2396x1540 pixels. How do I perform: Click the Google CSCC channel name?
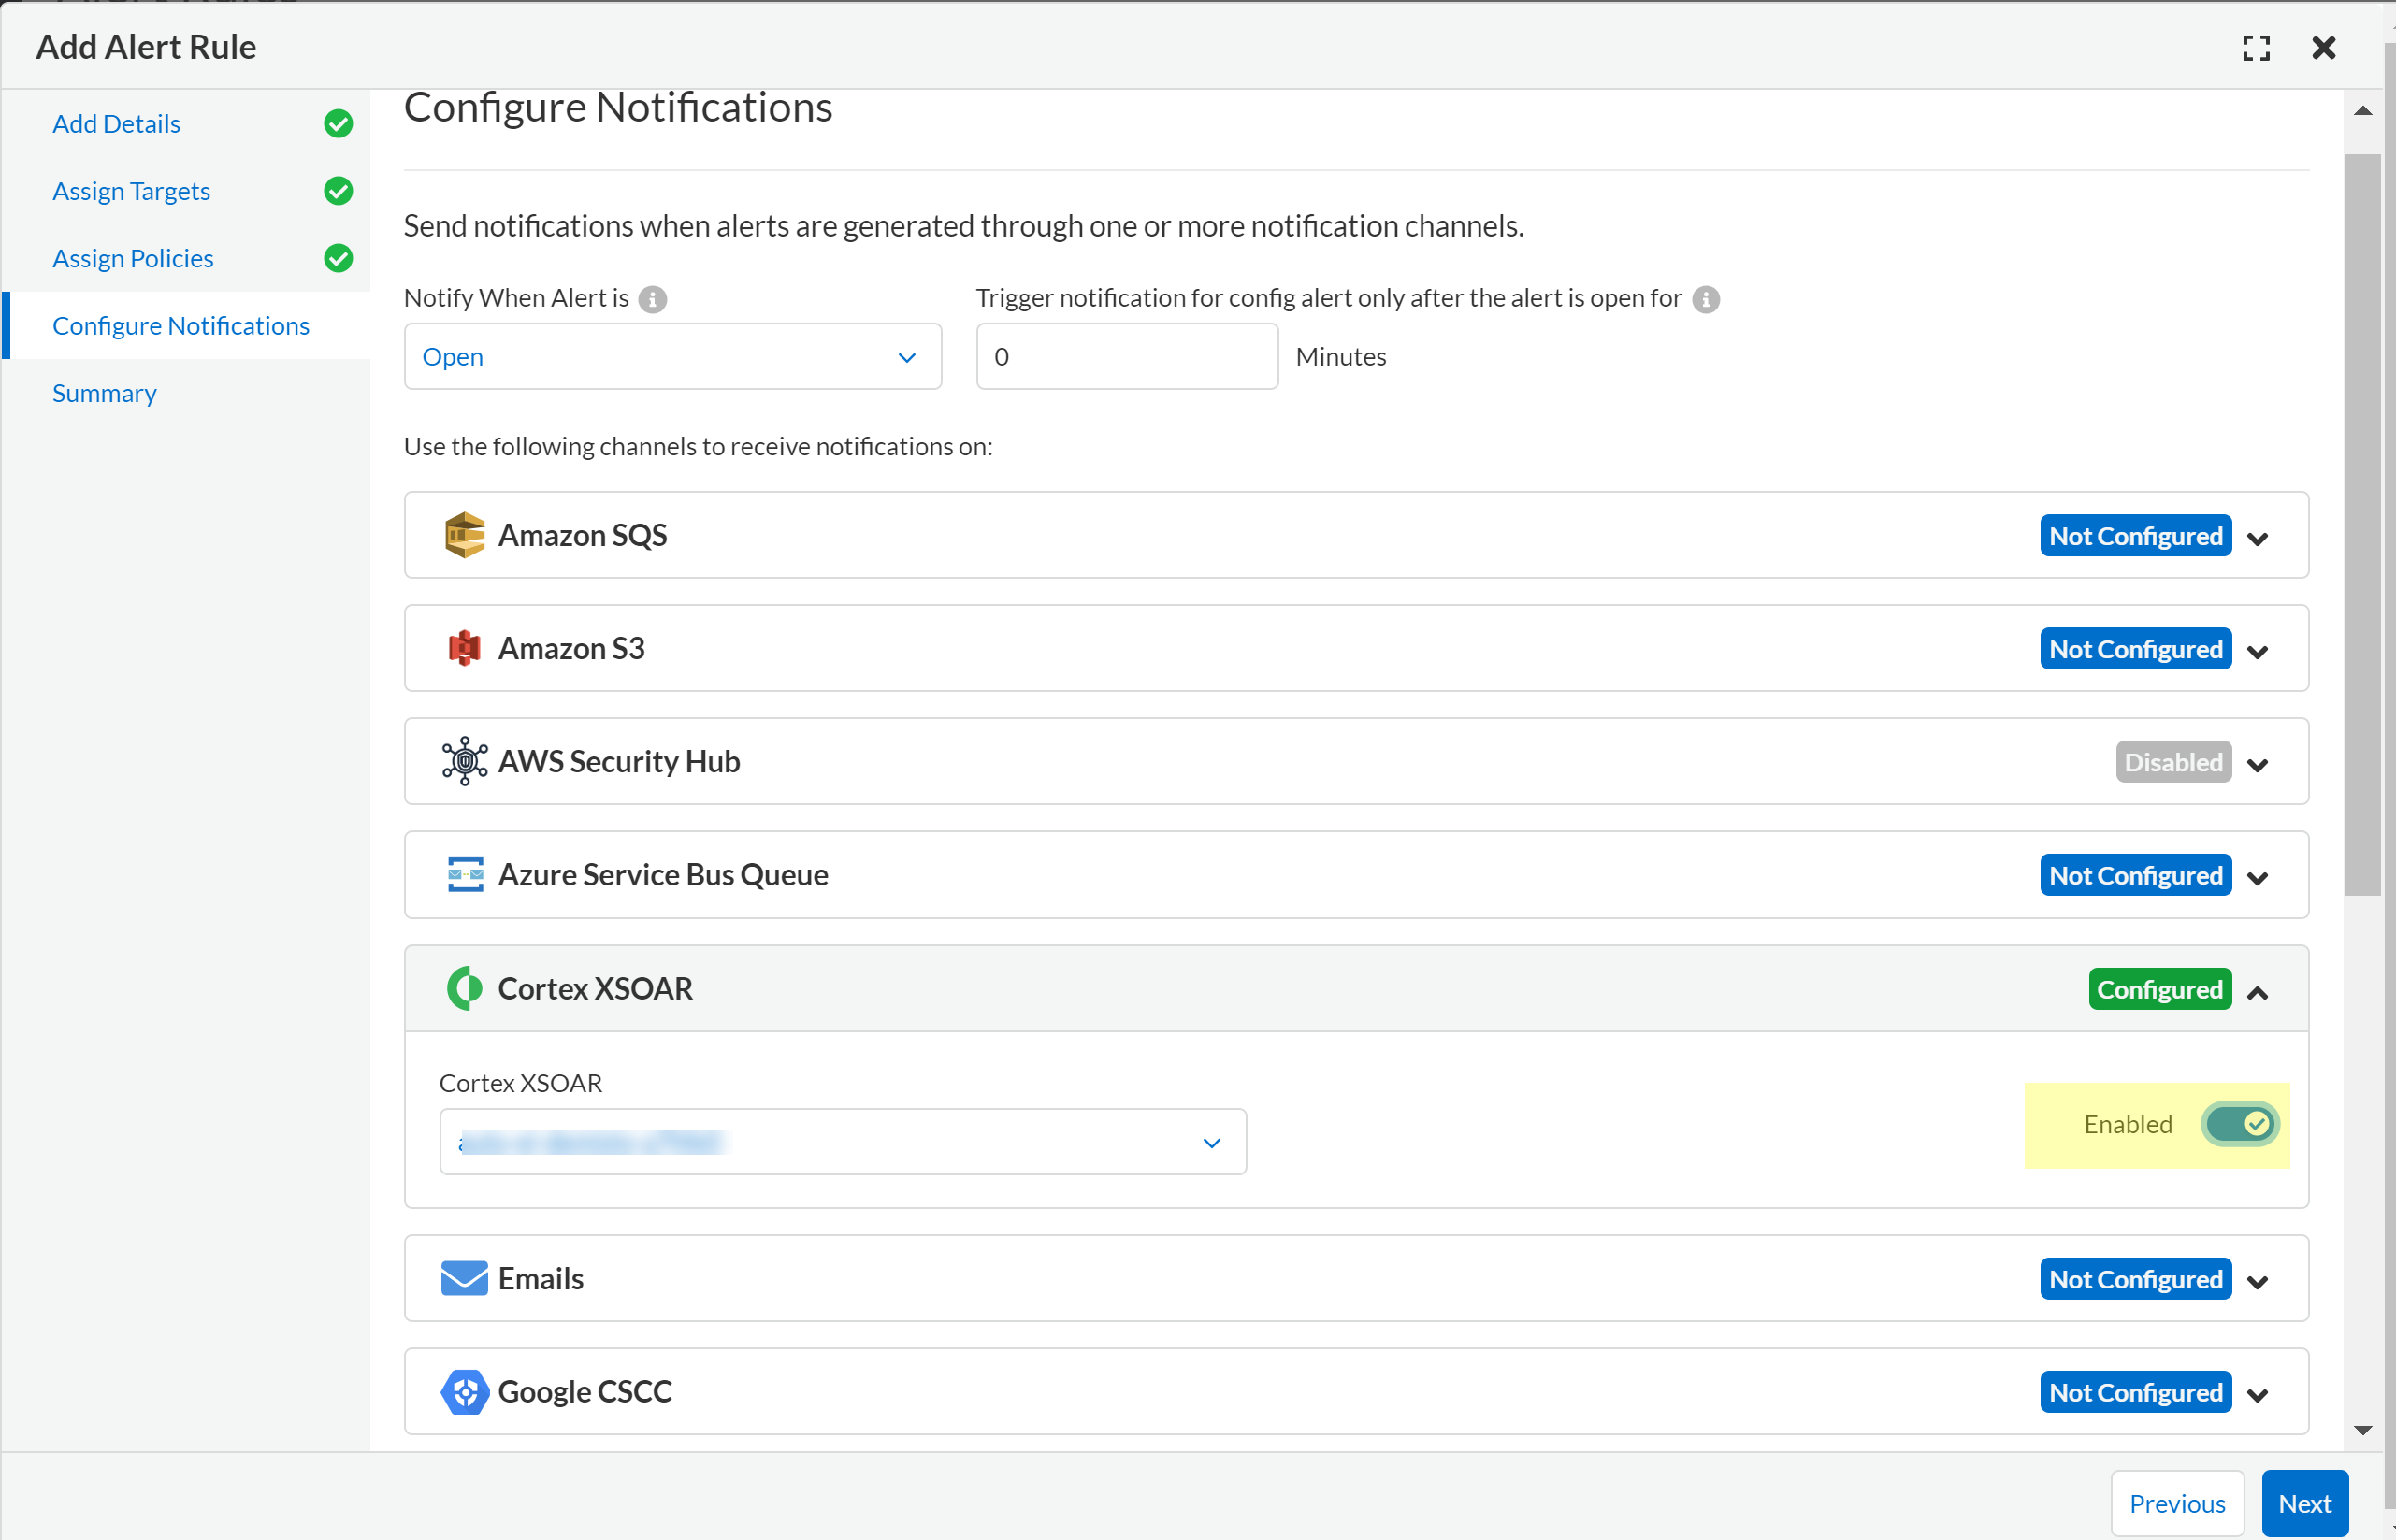click(x=585, y=1392)
